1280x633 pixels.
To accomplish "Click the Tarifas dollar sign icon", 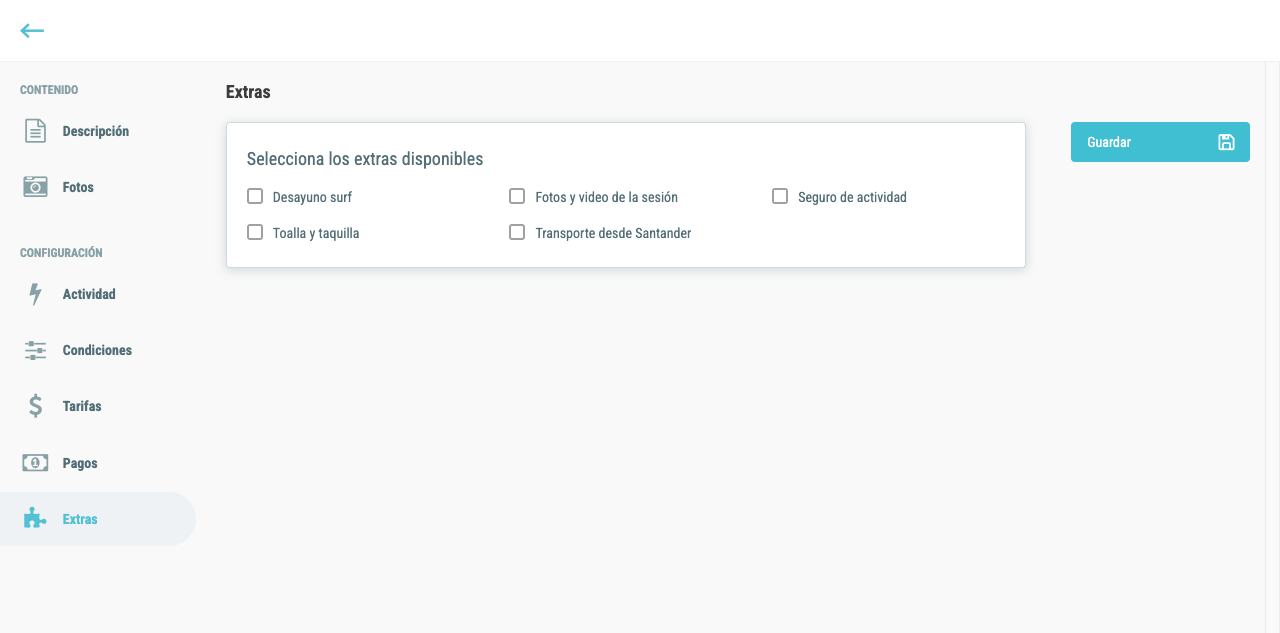I will (x=35, y=406).
